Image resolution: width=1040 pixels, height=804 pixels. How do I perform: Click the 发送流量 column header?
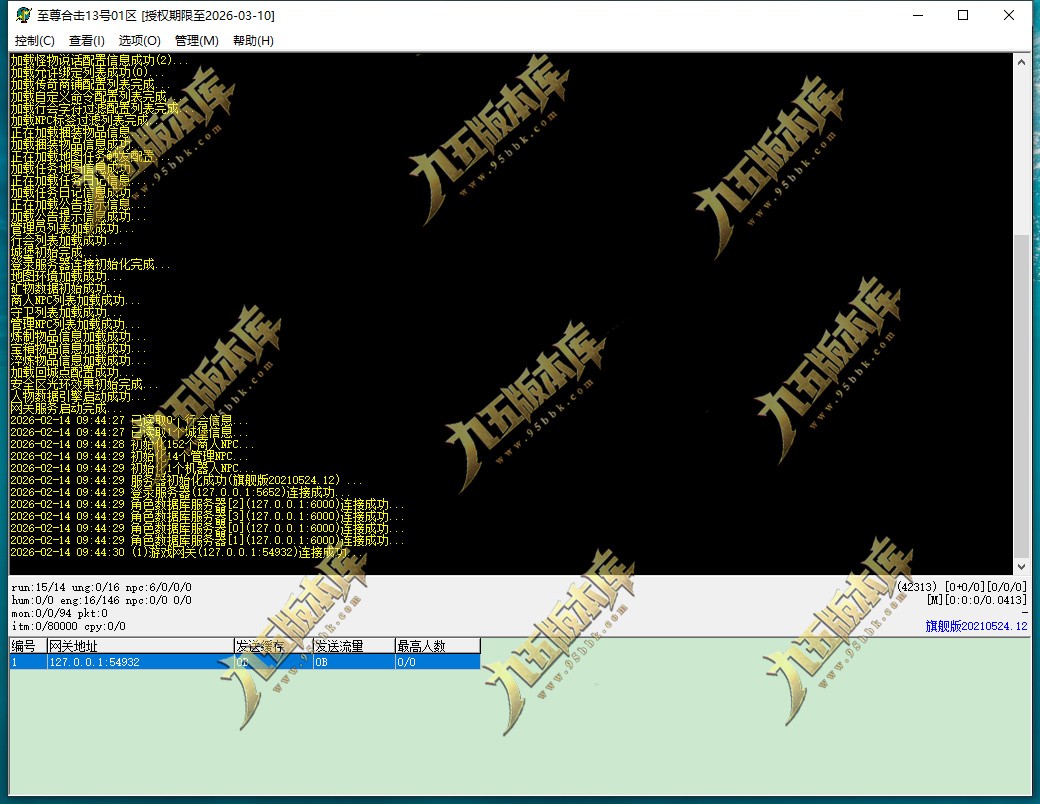[354, 645]
